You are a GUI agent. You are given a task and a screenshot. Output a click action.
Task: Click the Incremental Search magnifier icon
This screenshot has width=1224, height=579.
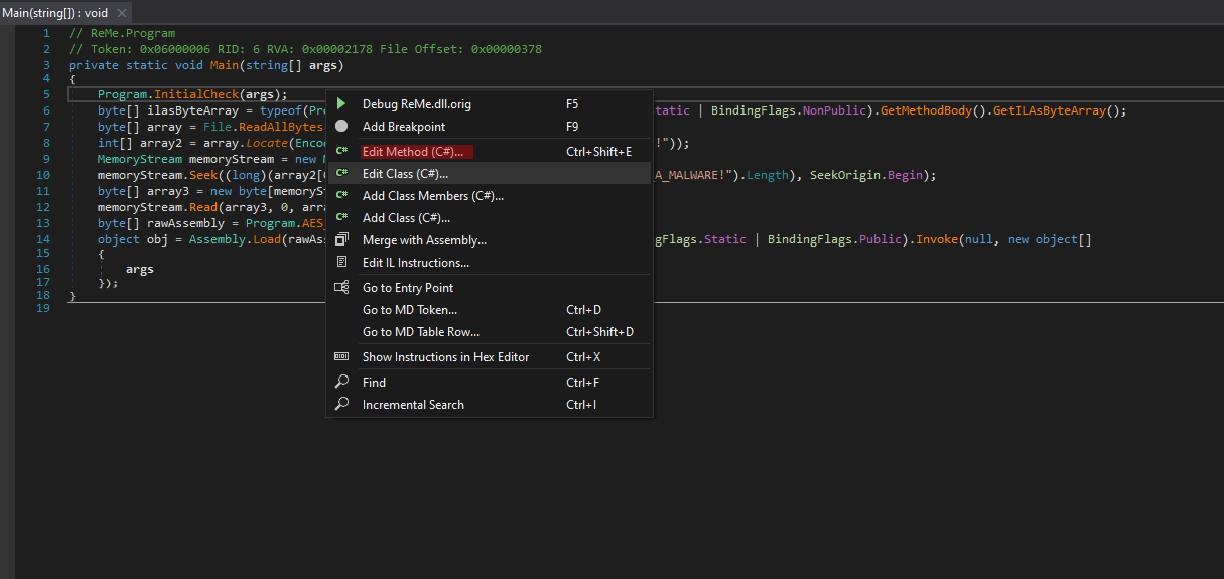pos(342,405)
